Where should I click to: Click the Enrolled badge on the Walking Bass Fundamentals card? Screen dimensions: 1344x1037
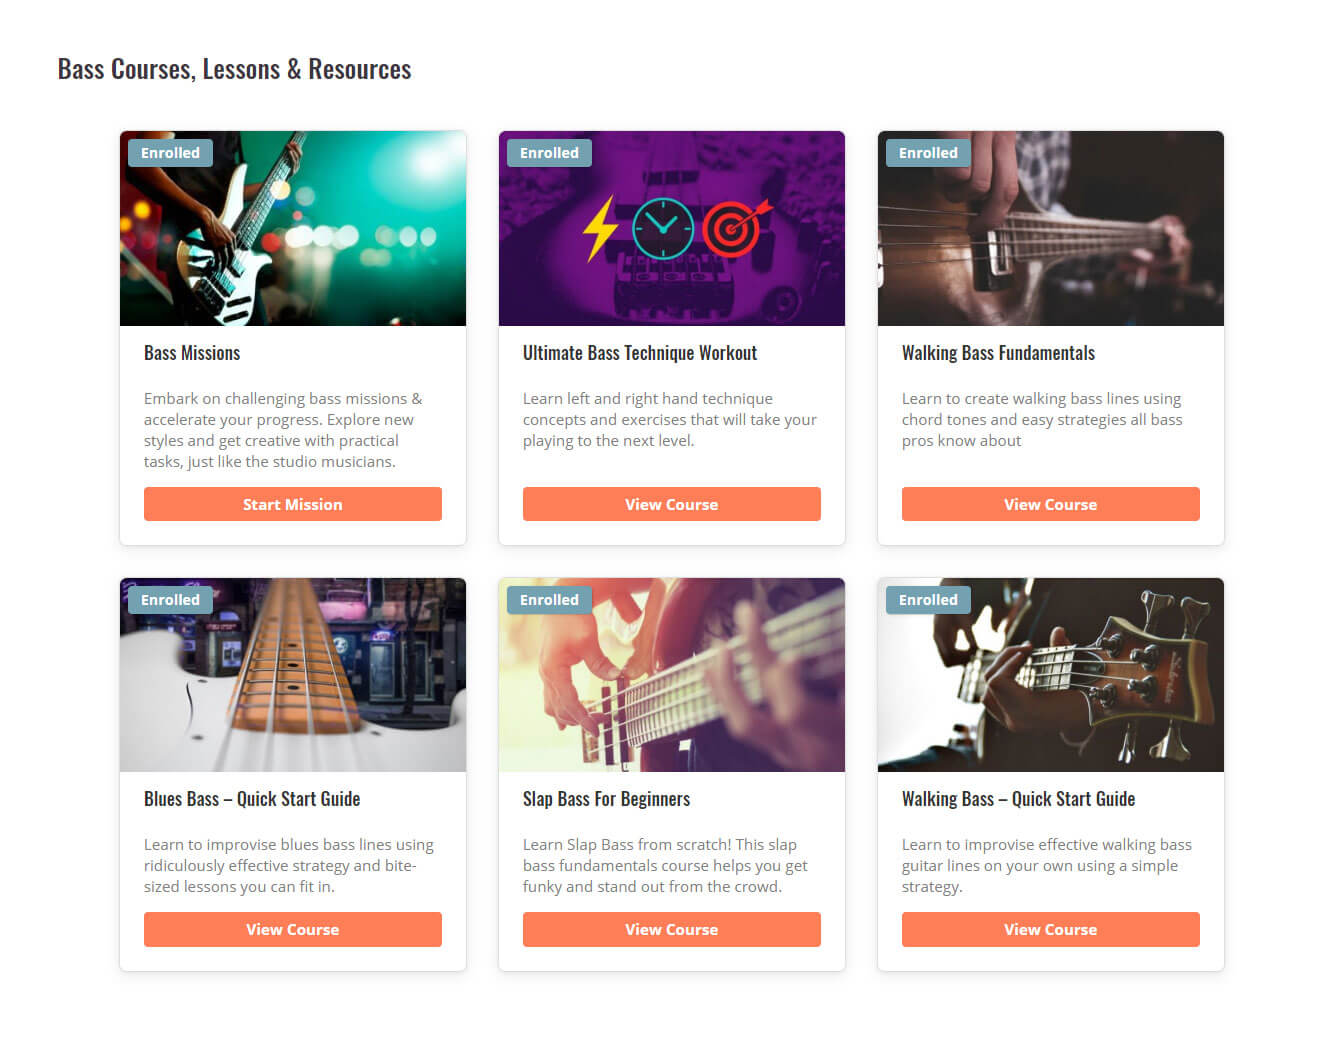pos(928,153)
